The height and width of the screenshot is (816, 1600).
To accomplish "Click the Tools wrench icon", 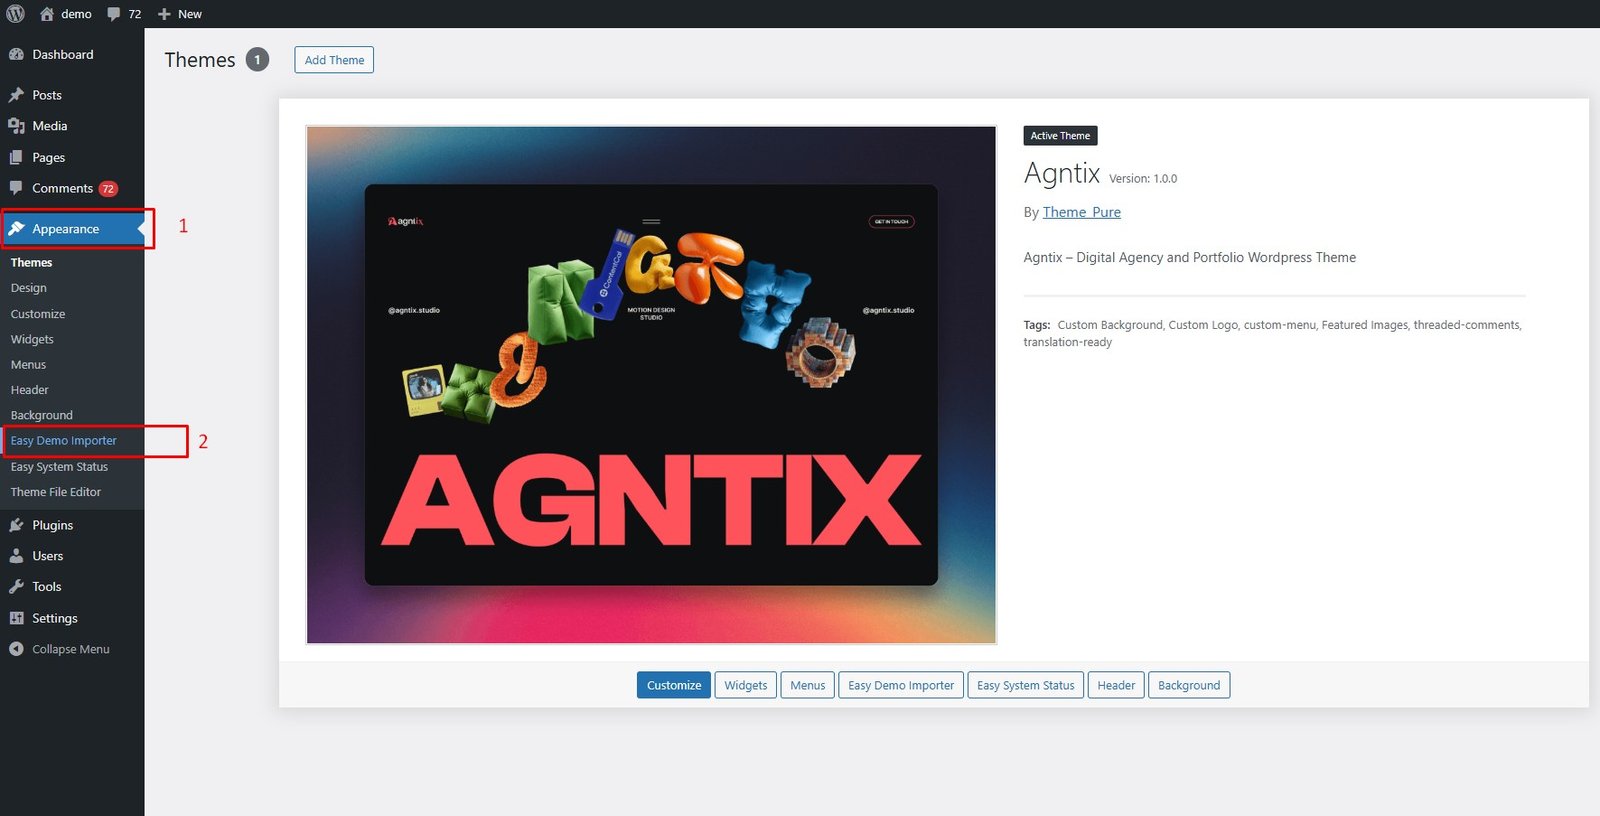I will coord(16,587).
